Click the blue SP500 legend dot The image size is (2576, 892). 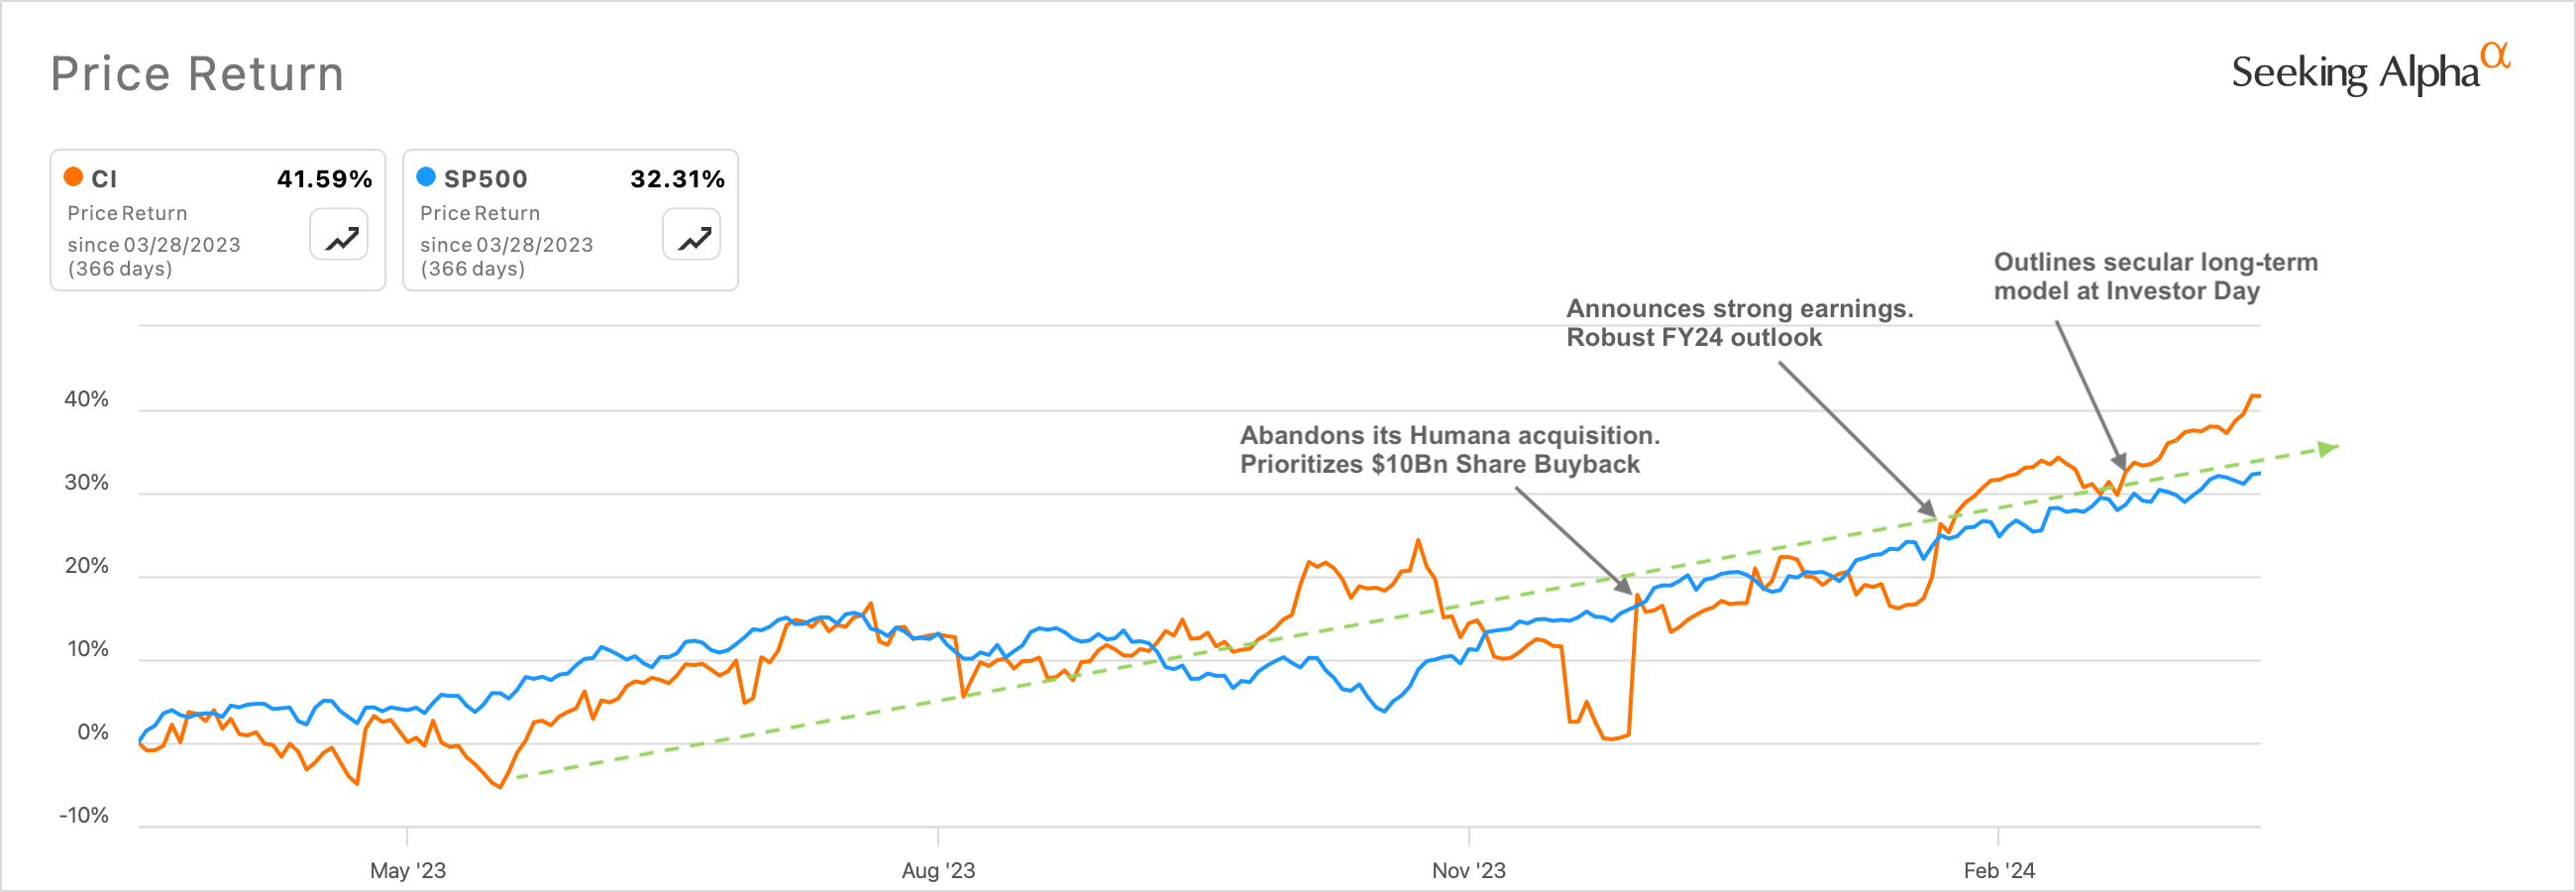click(426, 177)
